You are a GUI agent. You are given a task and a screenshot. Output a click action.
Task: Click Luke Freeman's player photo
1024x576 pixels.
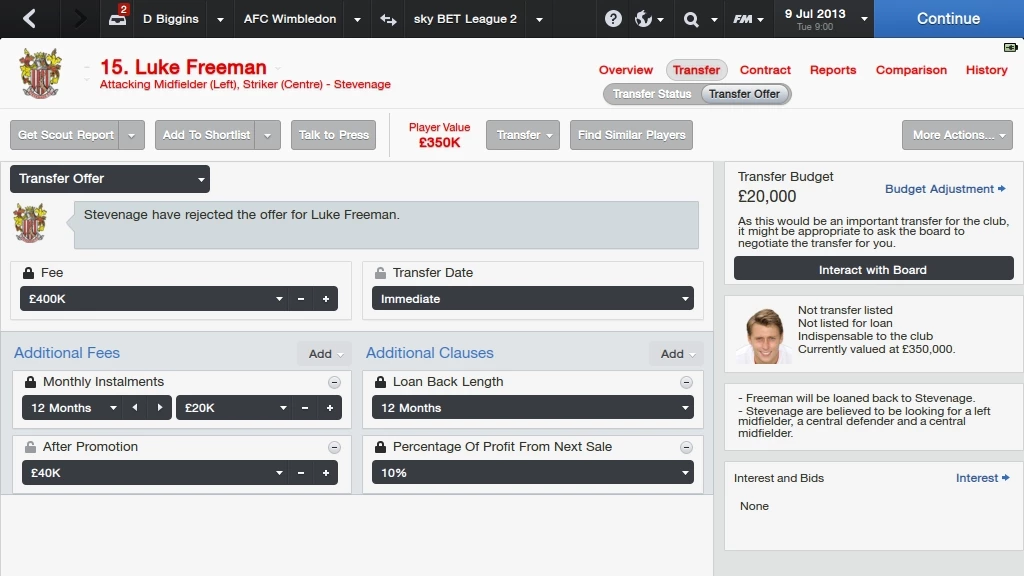pyautogui.click(x=763, y=334)
